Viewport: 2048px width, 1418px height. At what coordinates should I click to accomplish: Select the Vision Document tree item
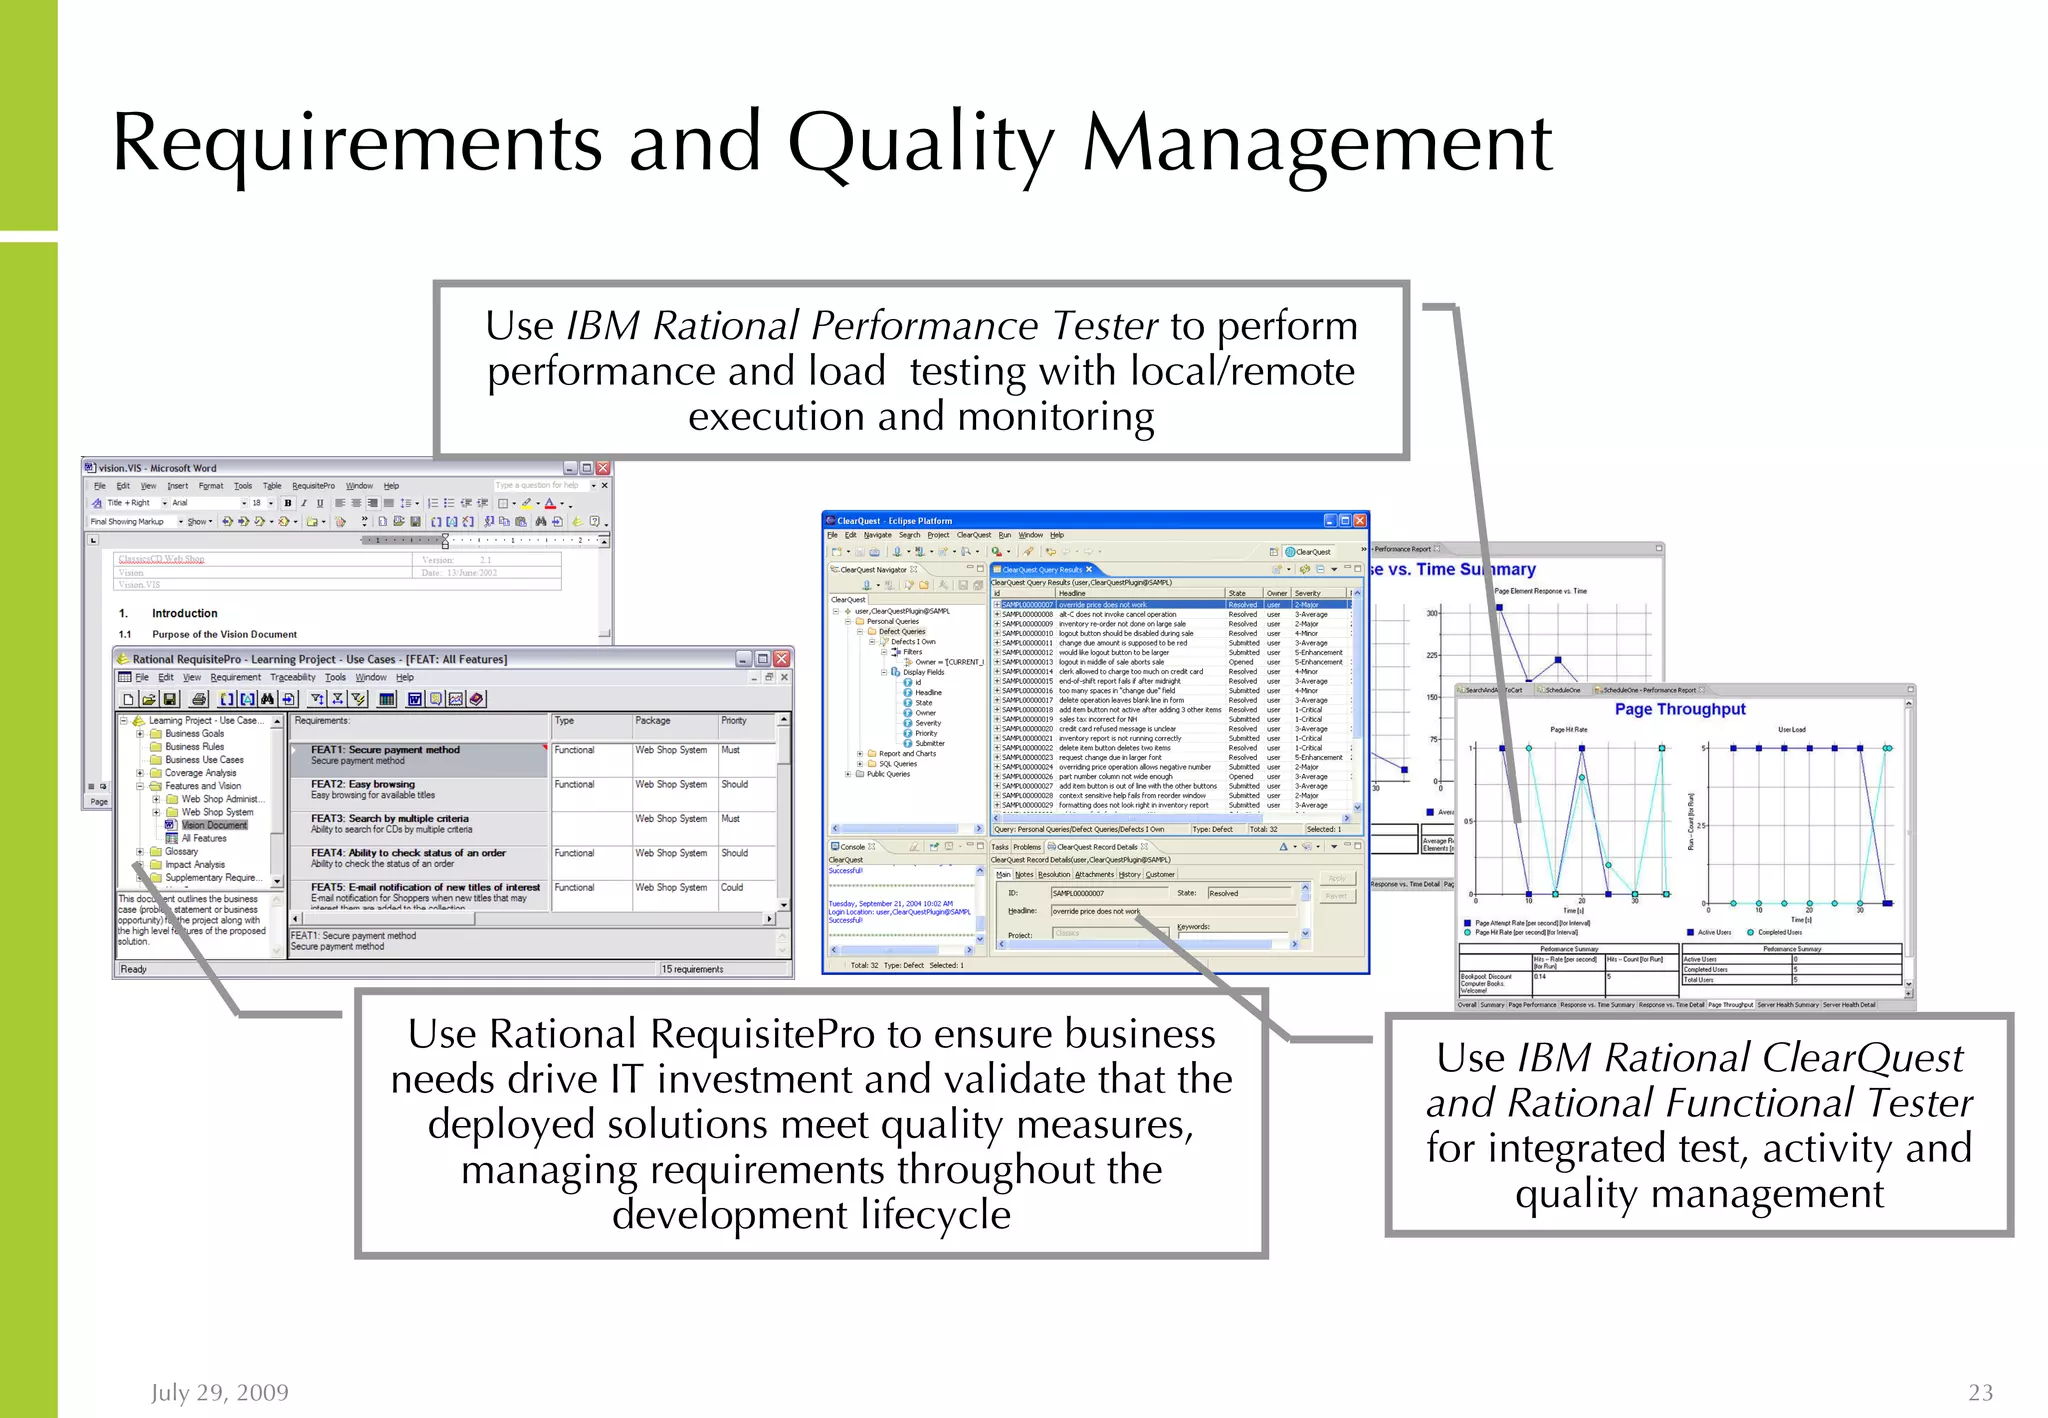point(214,825)
